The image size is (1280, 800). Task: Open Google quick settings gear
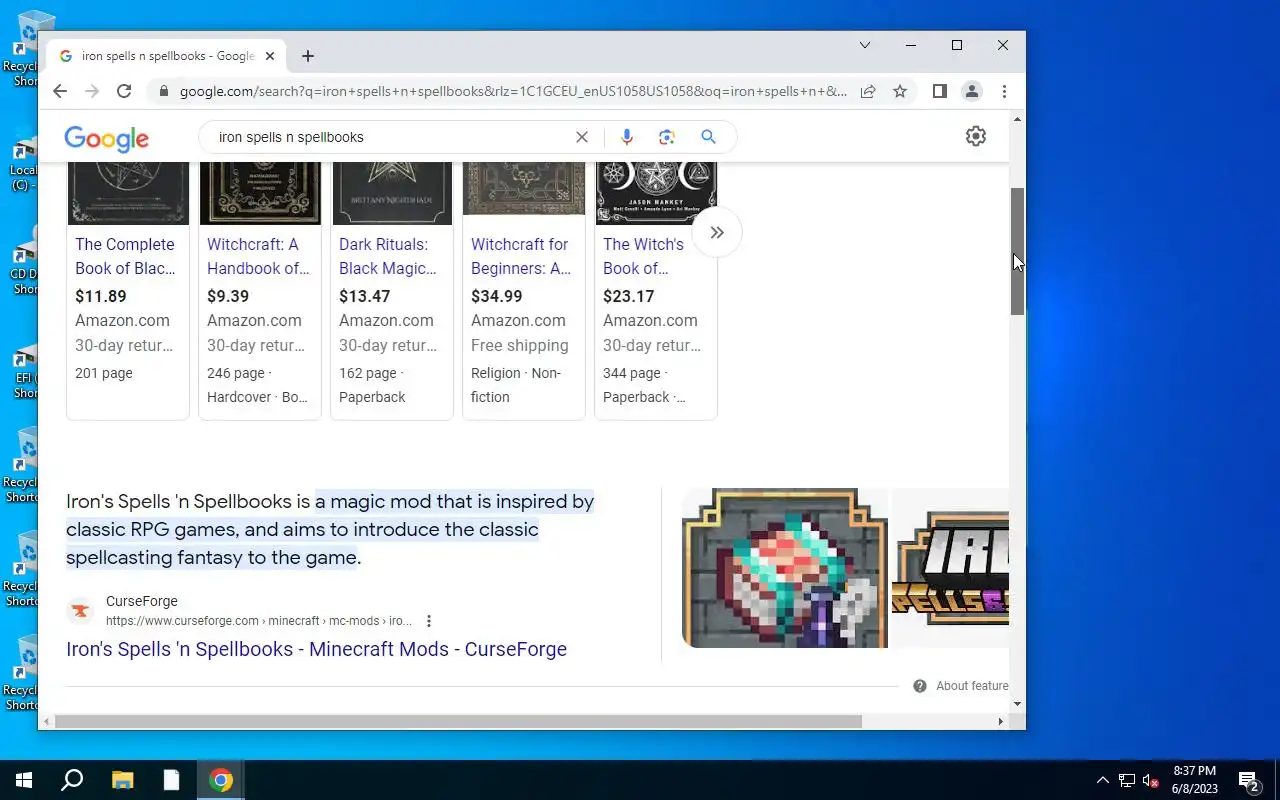976,137
